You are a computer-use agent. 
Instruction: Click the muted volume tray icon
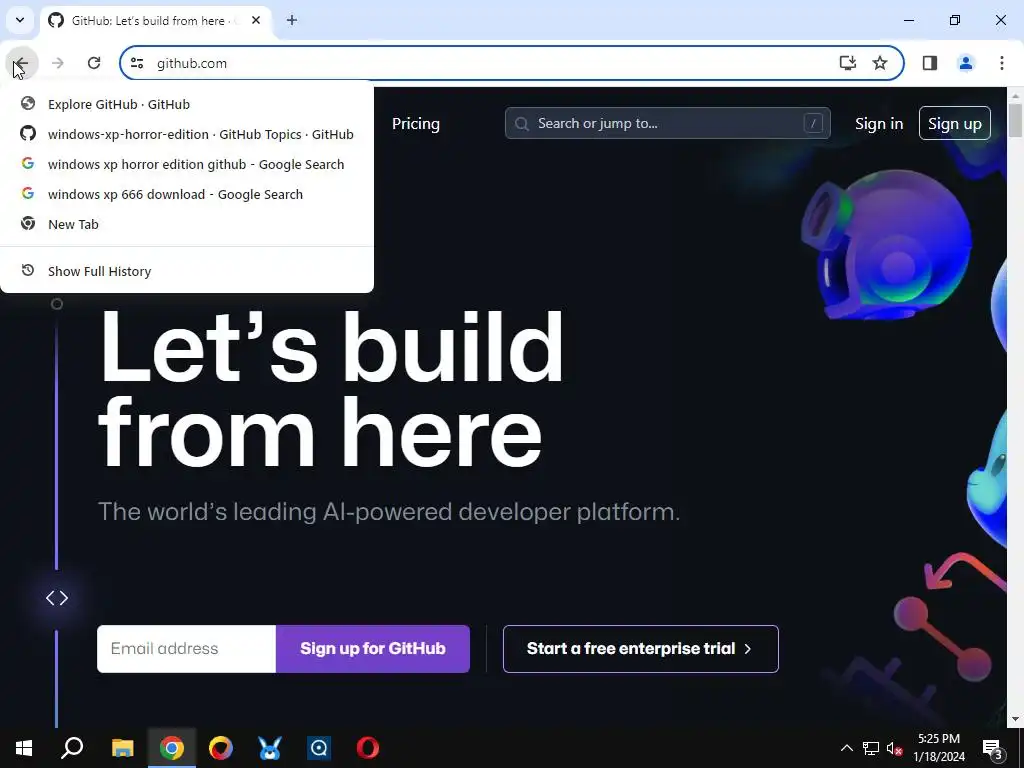click(x=895, y=748)
